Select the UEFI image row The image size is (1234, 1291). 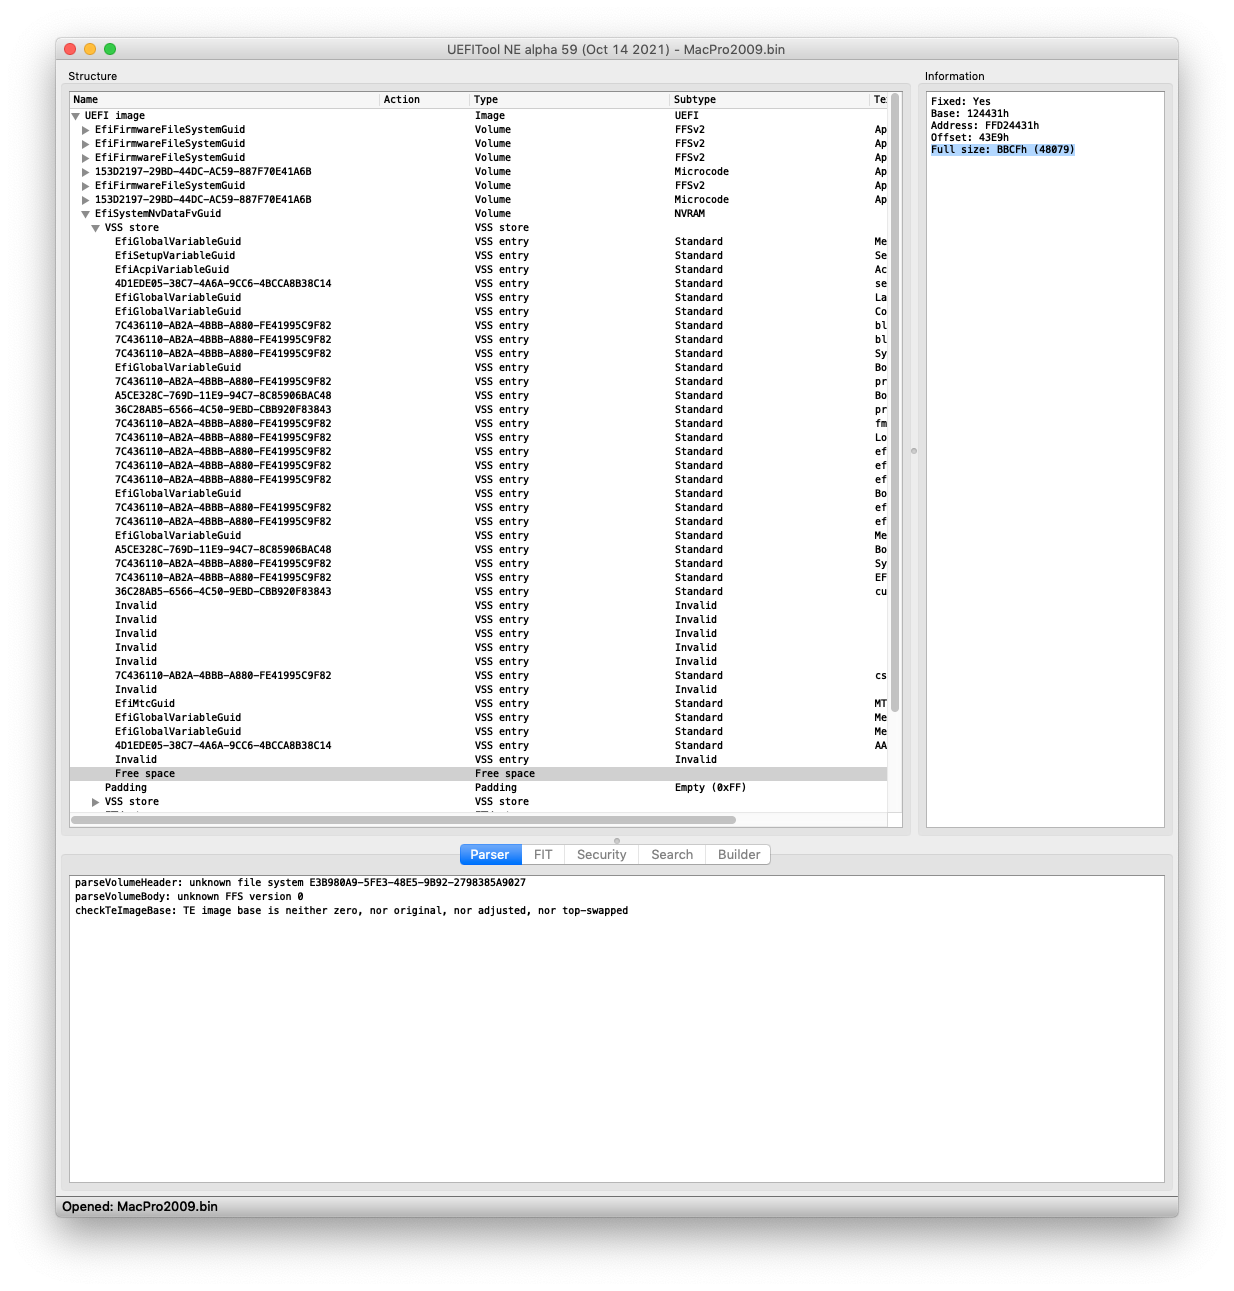pyautogui.click(x=478, y=116)
